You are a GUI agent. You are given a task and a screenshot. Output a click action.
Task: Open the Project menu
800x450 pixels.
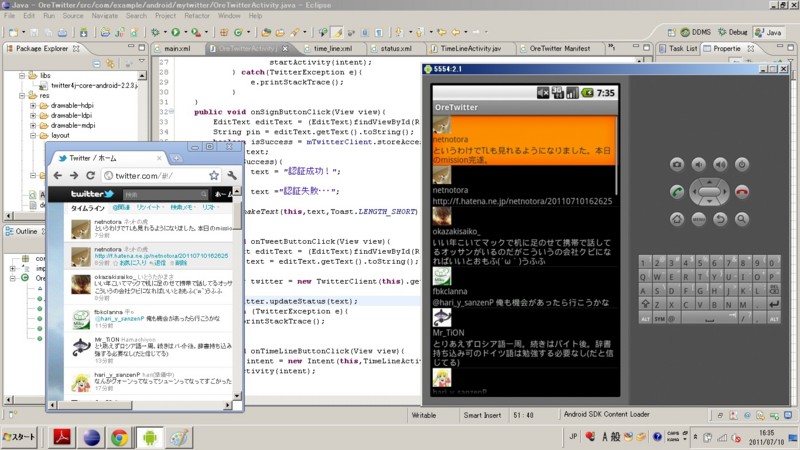(165, 16)
